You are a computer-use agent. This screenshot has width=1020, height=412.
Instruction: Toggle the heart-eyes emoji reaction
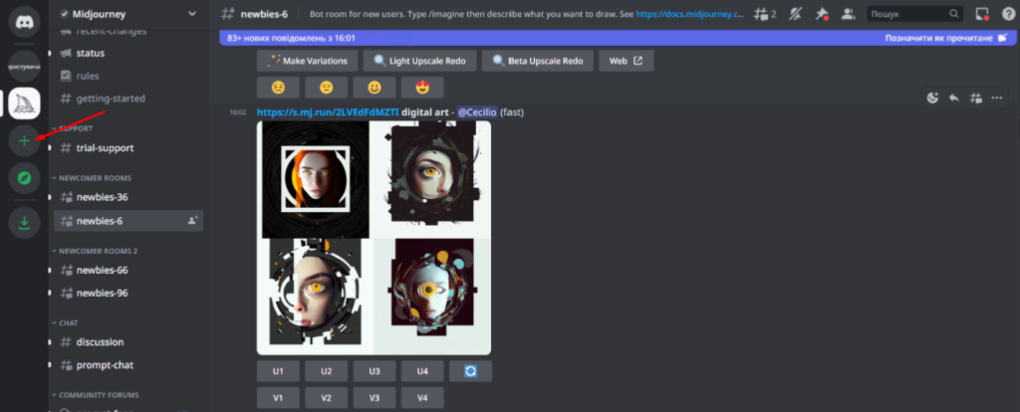[422, 87]
